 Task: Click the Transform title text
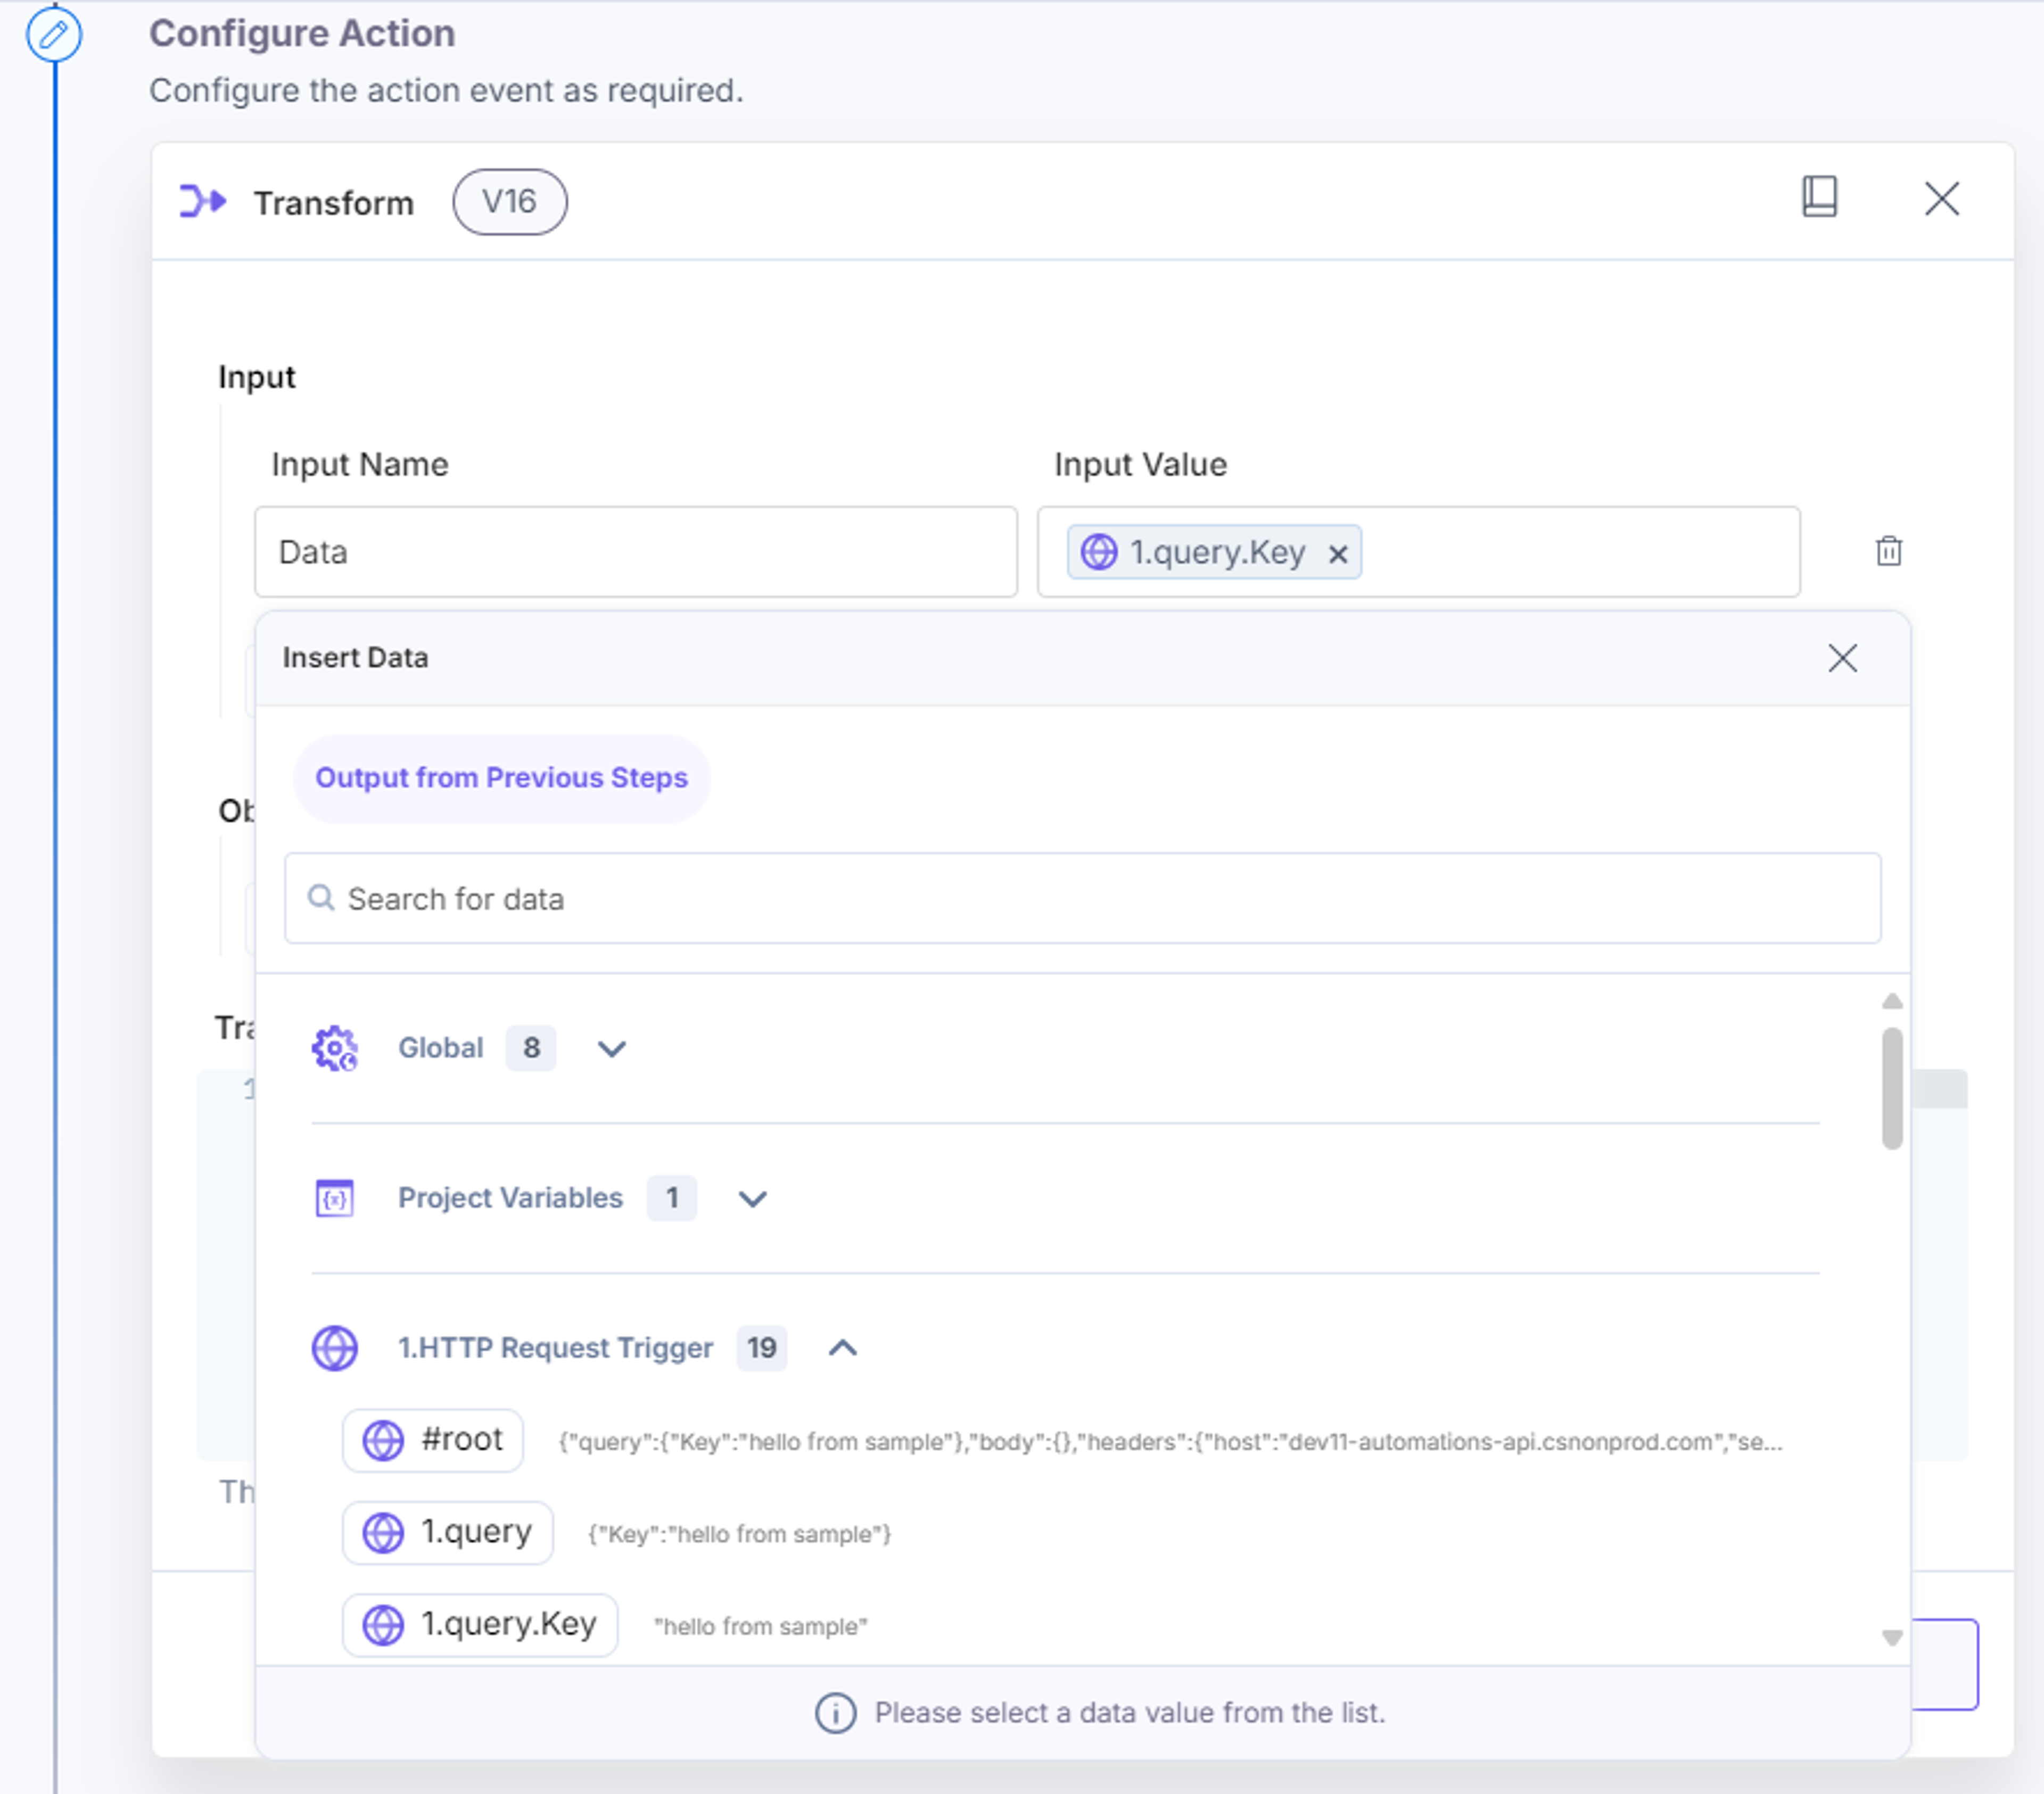pos(334,203)
